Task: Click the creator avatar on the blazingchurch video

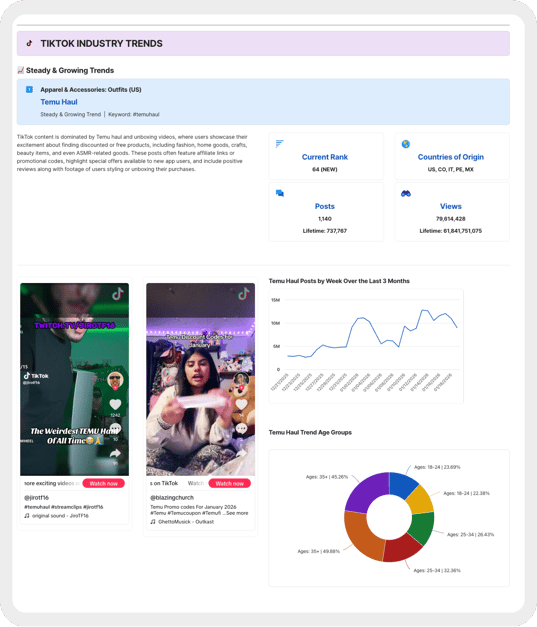Action: point(241,379)
